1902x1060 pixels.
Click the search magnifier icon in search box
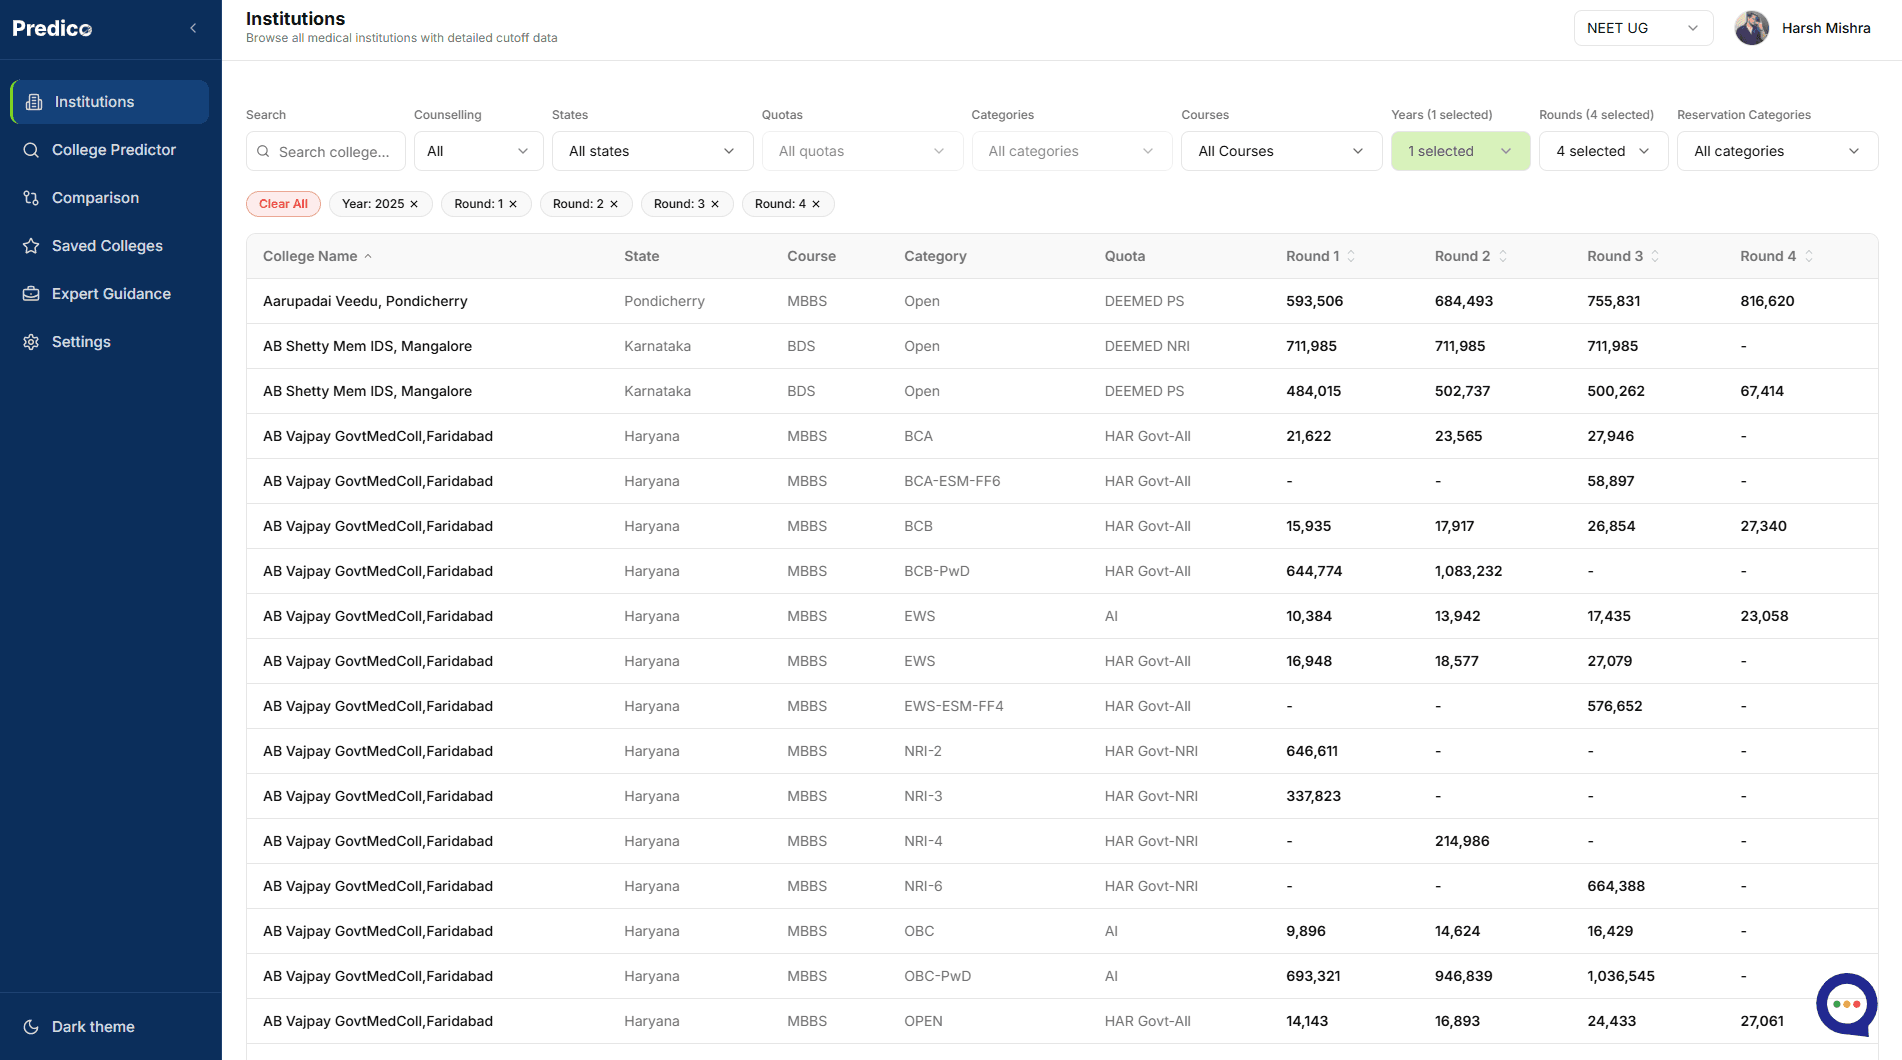263,152
